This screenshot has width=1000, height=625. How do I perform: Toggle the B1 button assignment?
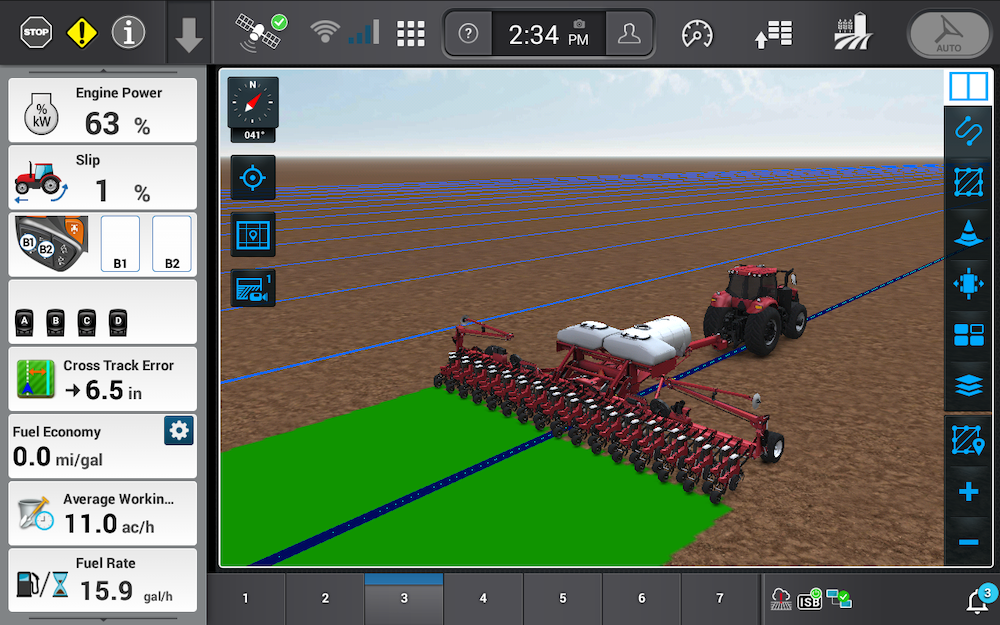click(x=120, y=243)
